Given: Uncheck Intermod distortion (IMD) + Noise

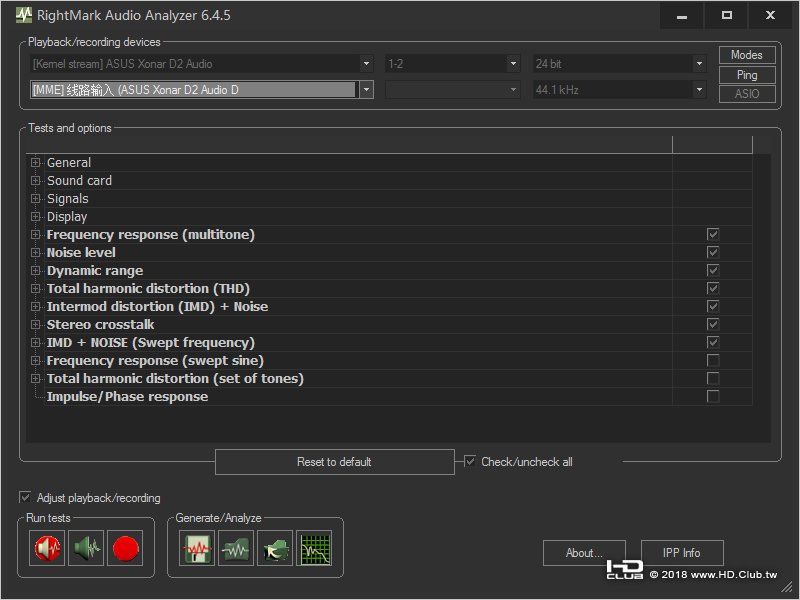Looking at the screenshot, I should click(713, 306).
